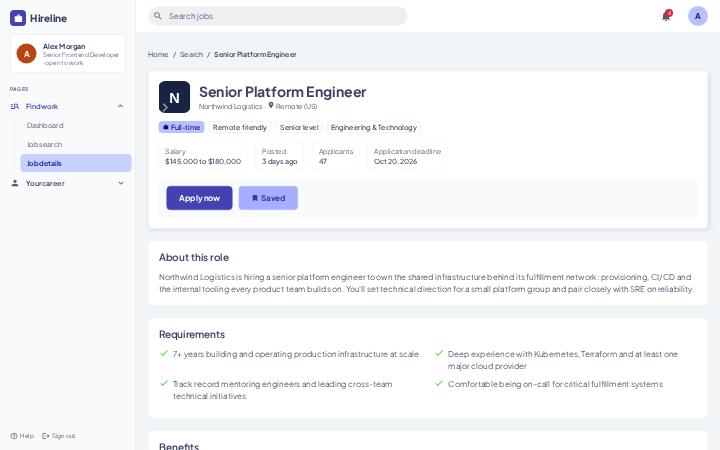Apply now for this job
Image resolution: width=720 pixels, height=450 pixels.
click(x=199, y=198)
